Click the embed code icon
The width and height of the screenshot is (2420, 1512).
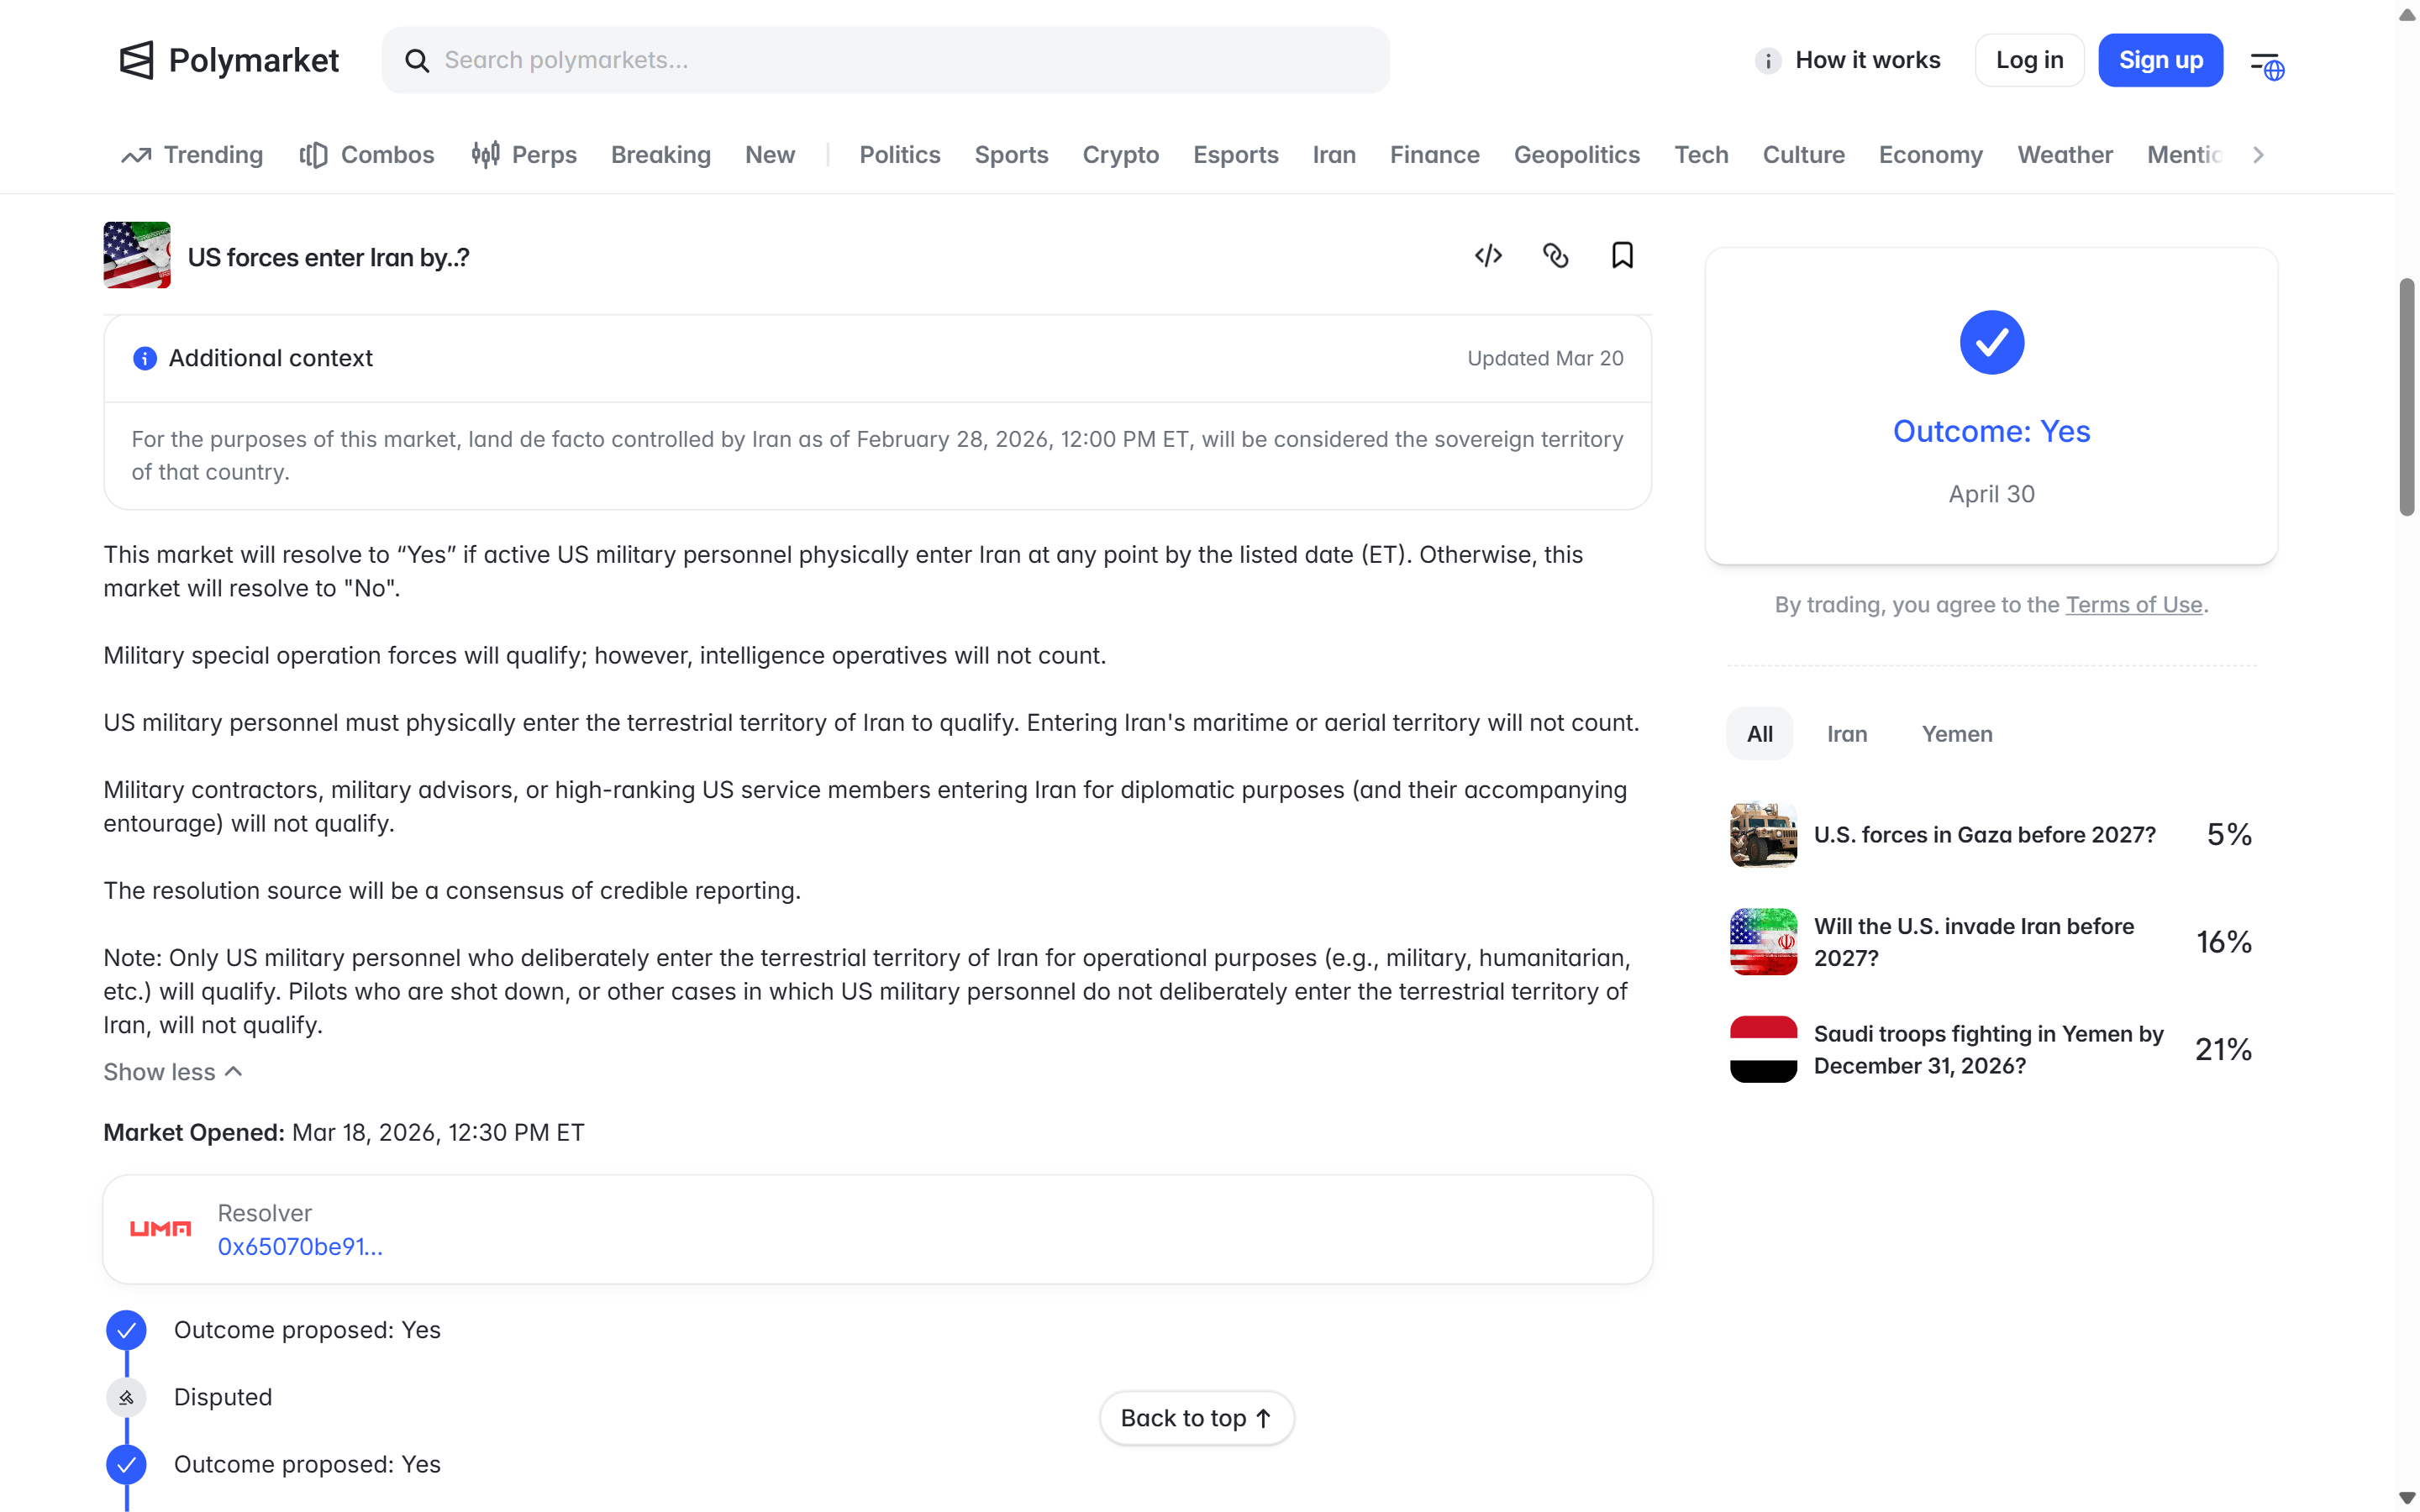[x=1488, y=256]
